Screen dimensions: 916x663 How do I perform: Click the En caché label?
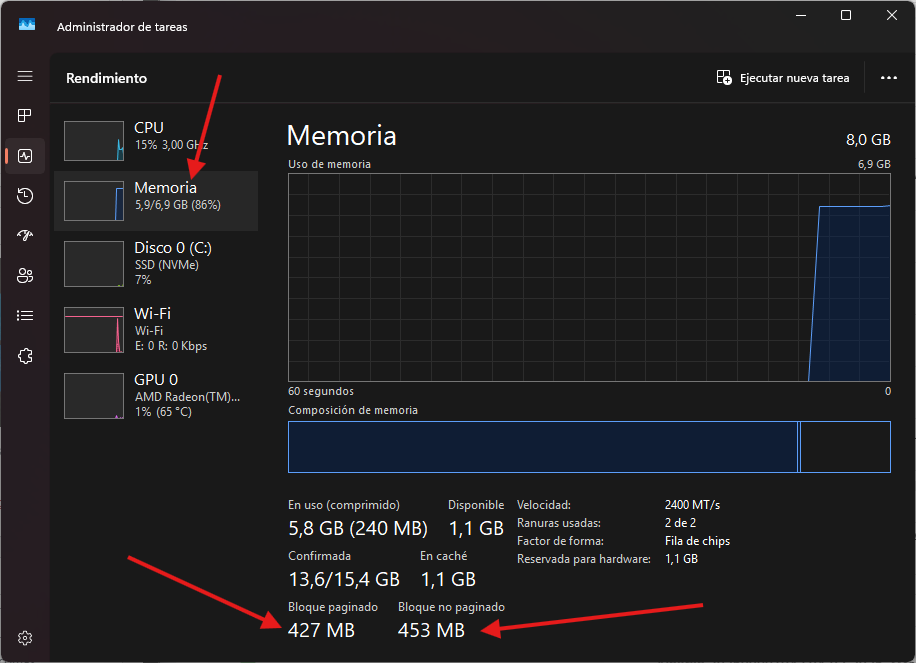(x=443, y=556)
